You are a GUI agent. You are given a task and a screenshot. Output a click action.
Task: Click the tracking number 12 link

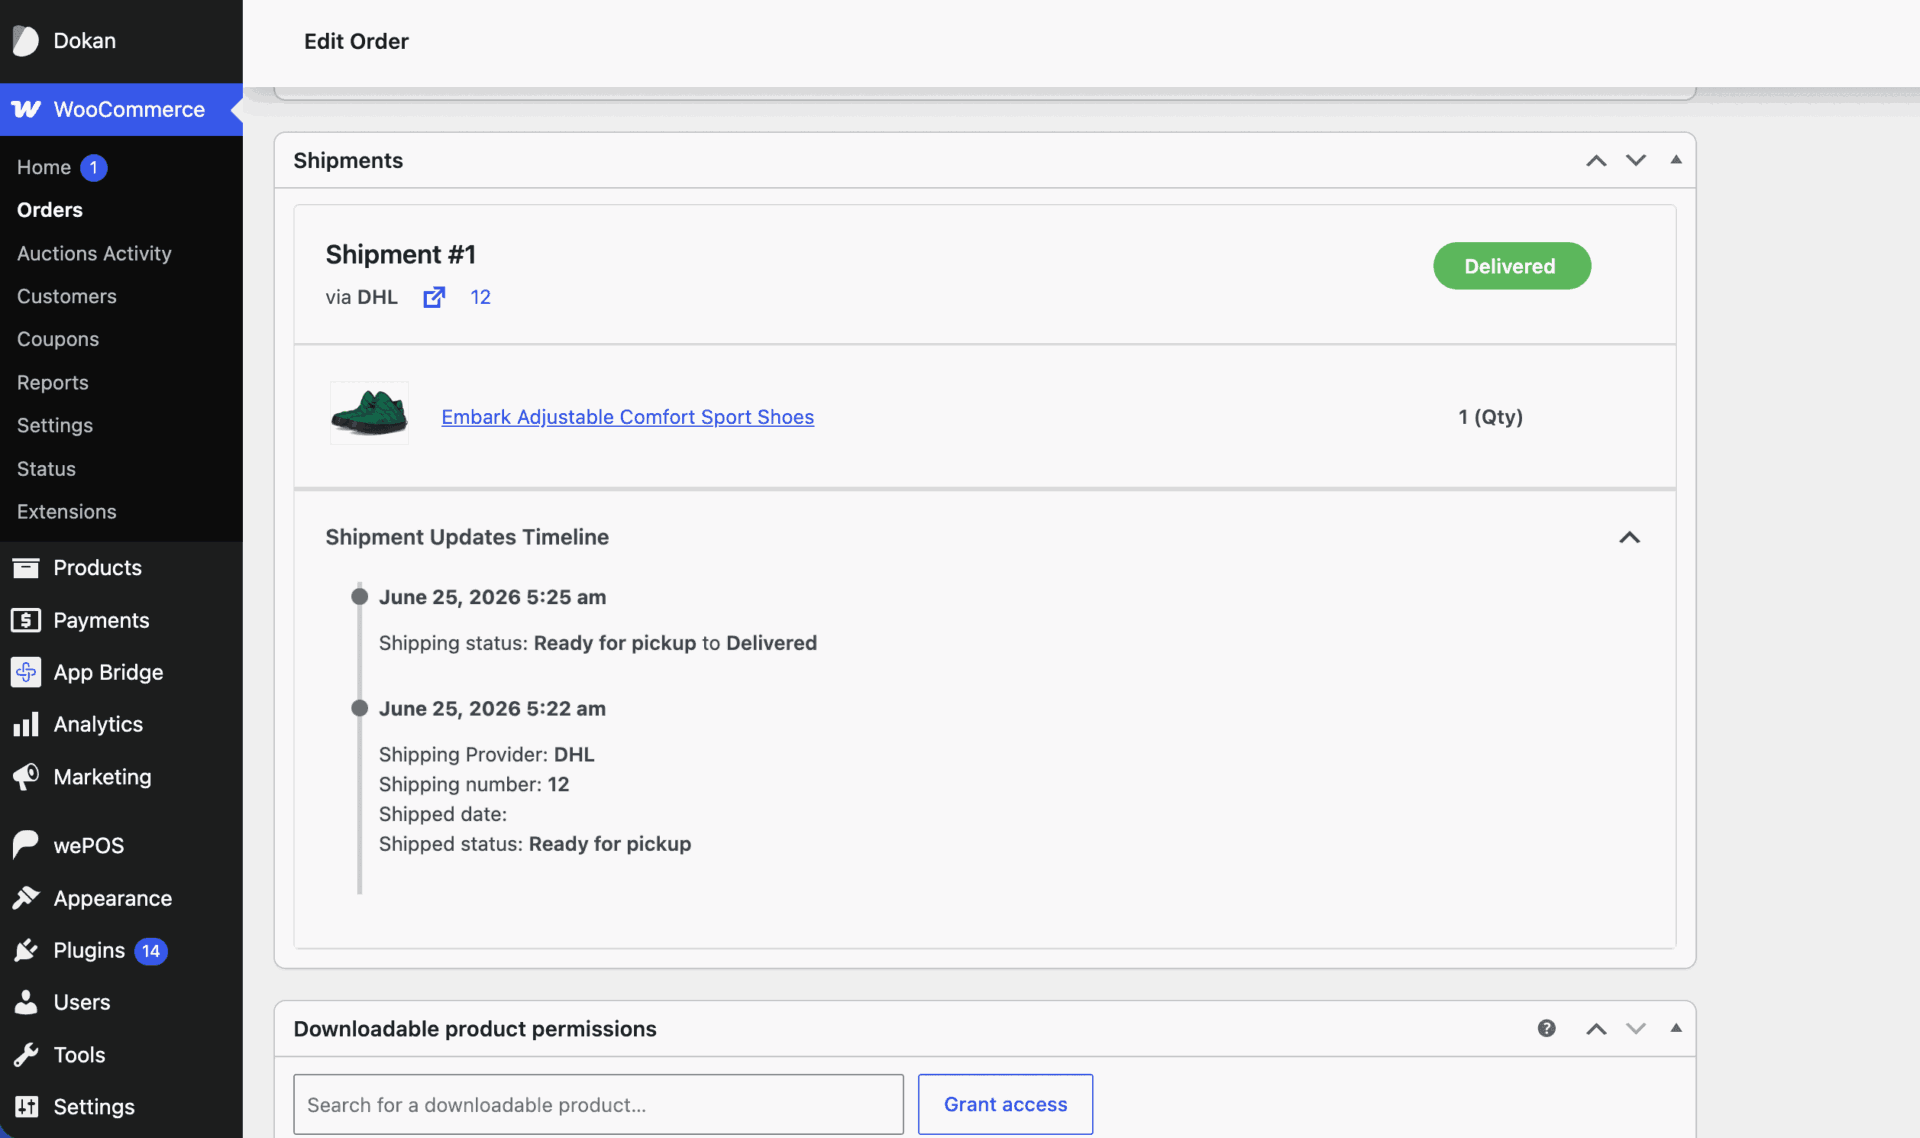[480, 297]
